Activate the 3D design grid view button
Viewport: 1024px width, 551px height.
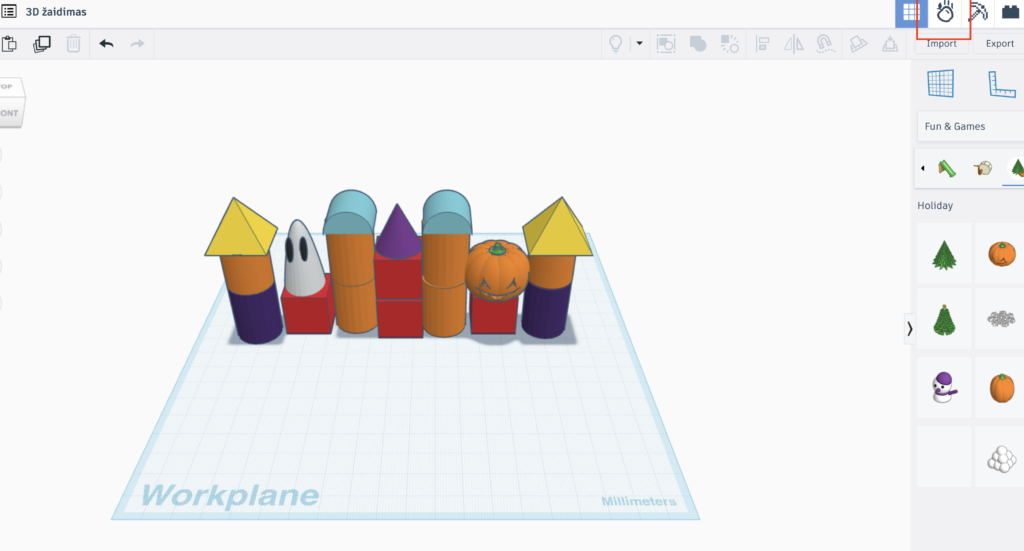click(910, 13)
